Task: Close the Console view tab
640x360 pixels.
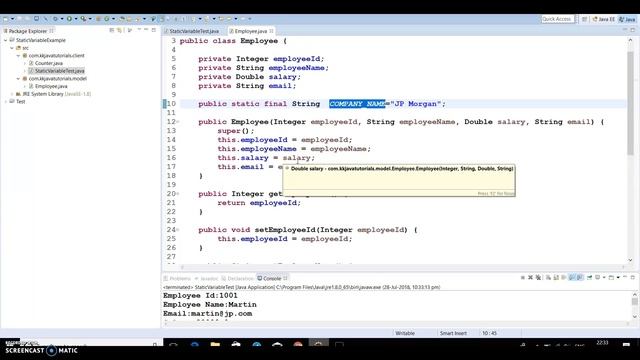Action: [x=285, y=278]
